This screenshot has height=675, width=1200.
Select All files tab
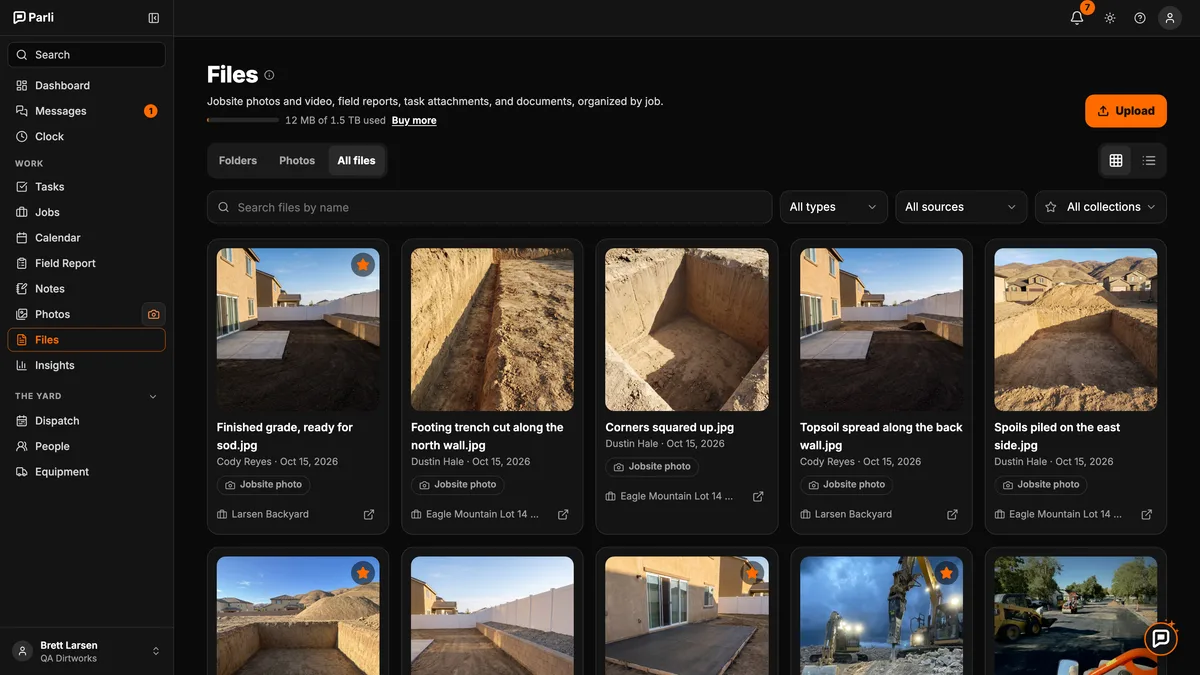356,160
